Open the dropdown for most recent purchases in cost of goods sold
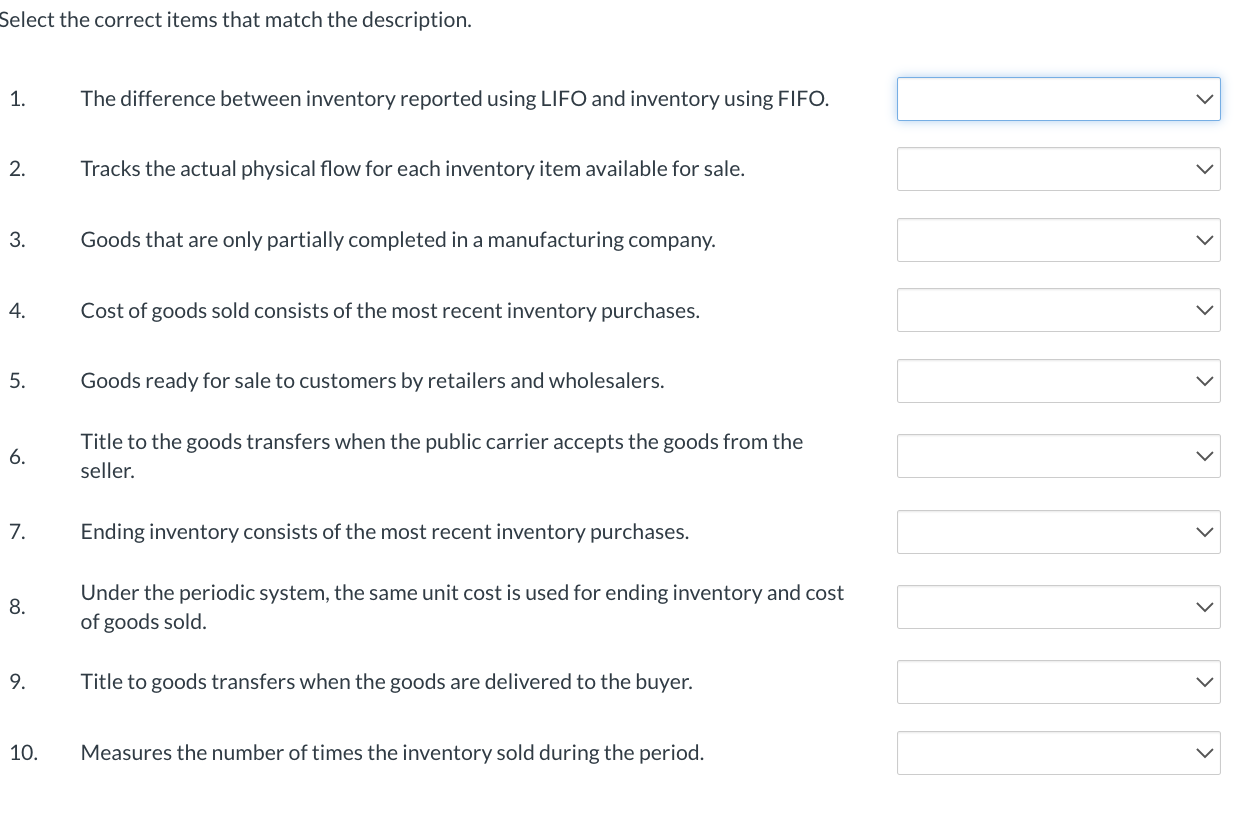The width and height of the screenshot is (1242, 818). point(1058,310)
